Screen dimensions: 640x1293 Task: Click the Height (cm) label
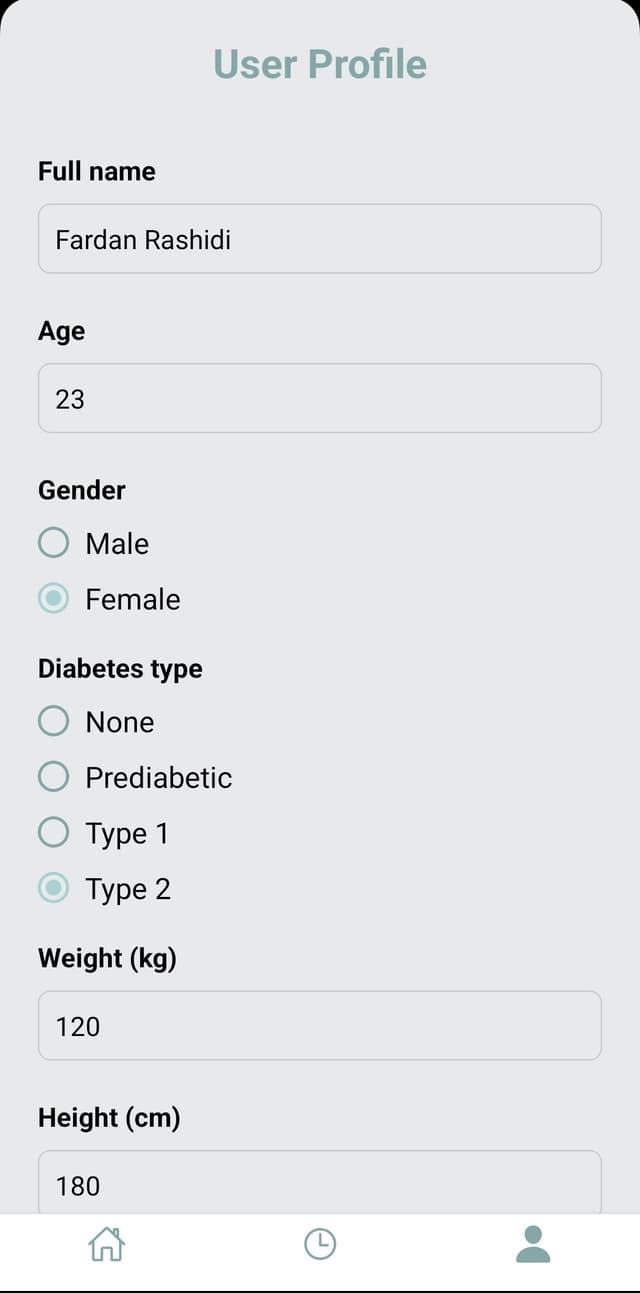pos(109,1117)
